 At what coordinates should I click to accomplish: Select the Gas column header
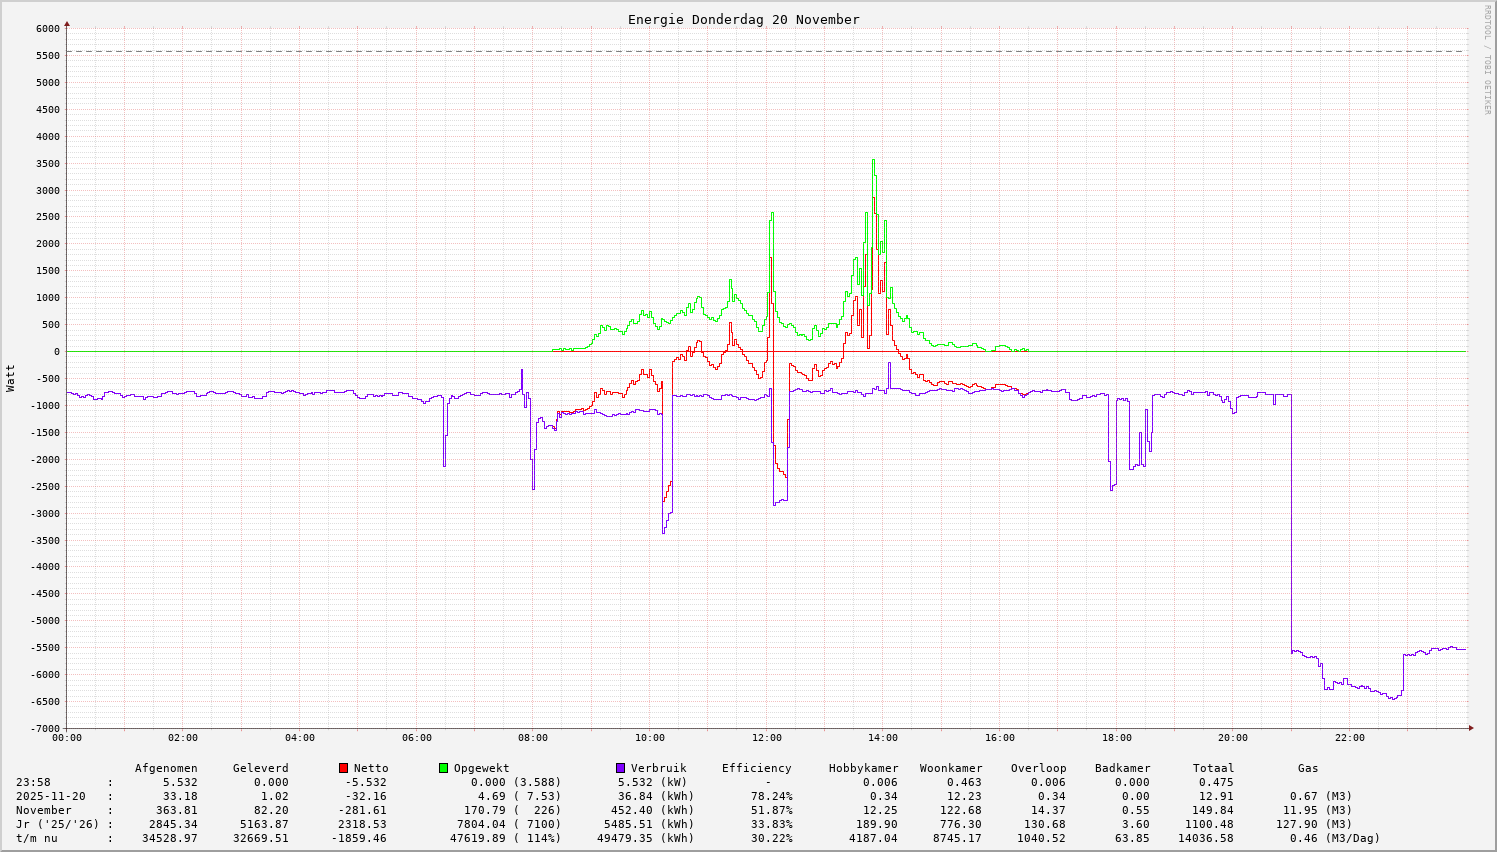coord(1308,769)
